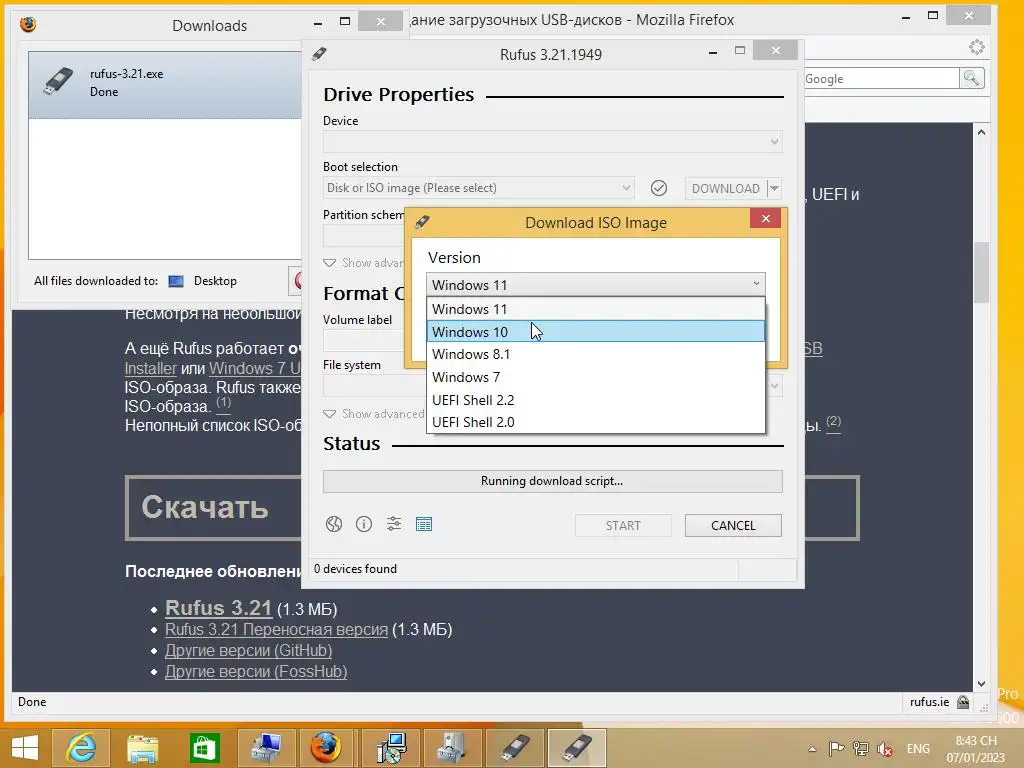Click the first Rufus USB taskbar icon
The height and width of the screenshot is (768, 1024).
click(515, 748)
